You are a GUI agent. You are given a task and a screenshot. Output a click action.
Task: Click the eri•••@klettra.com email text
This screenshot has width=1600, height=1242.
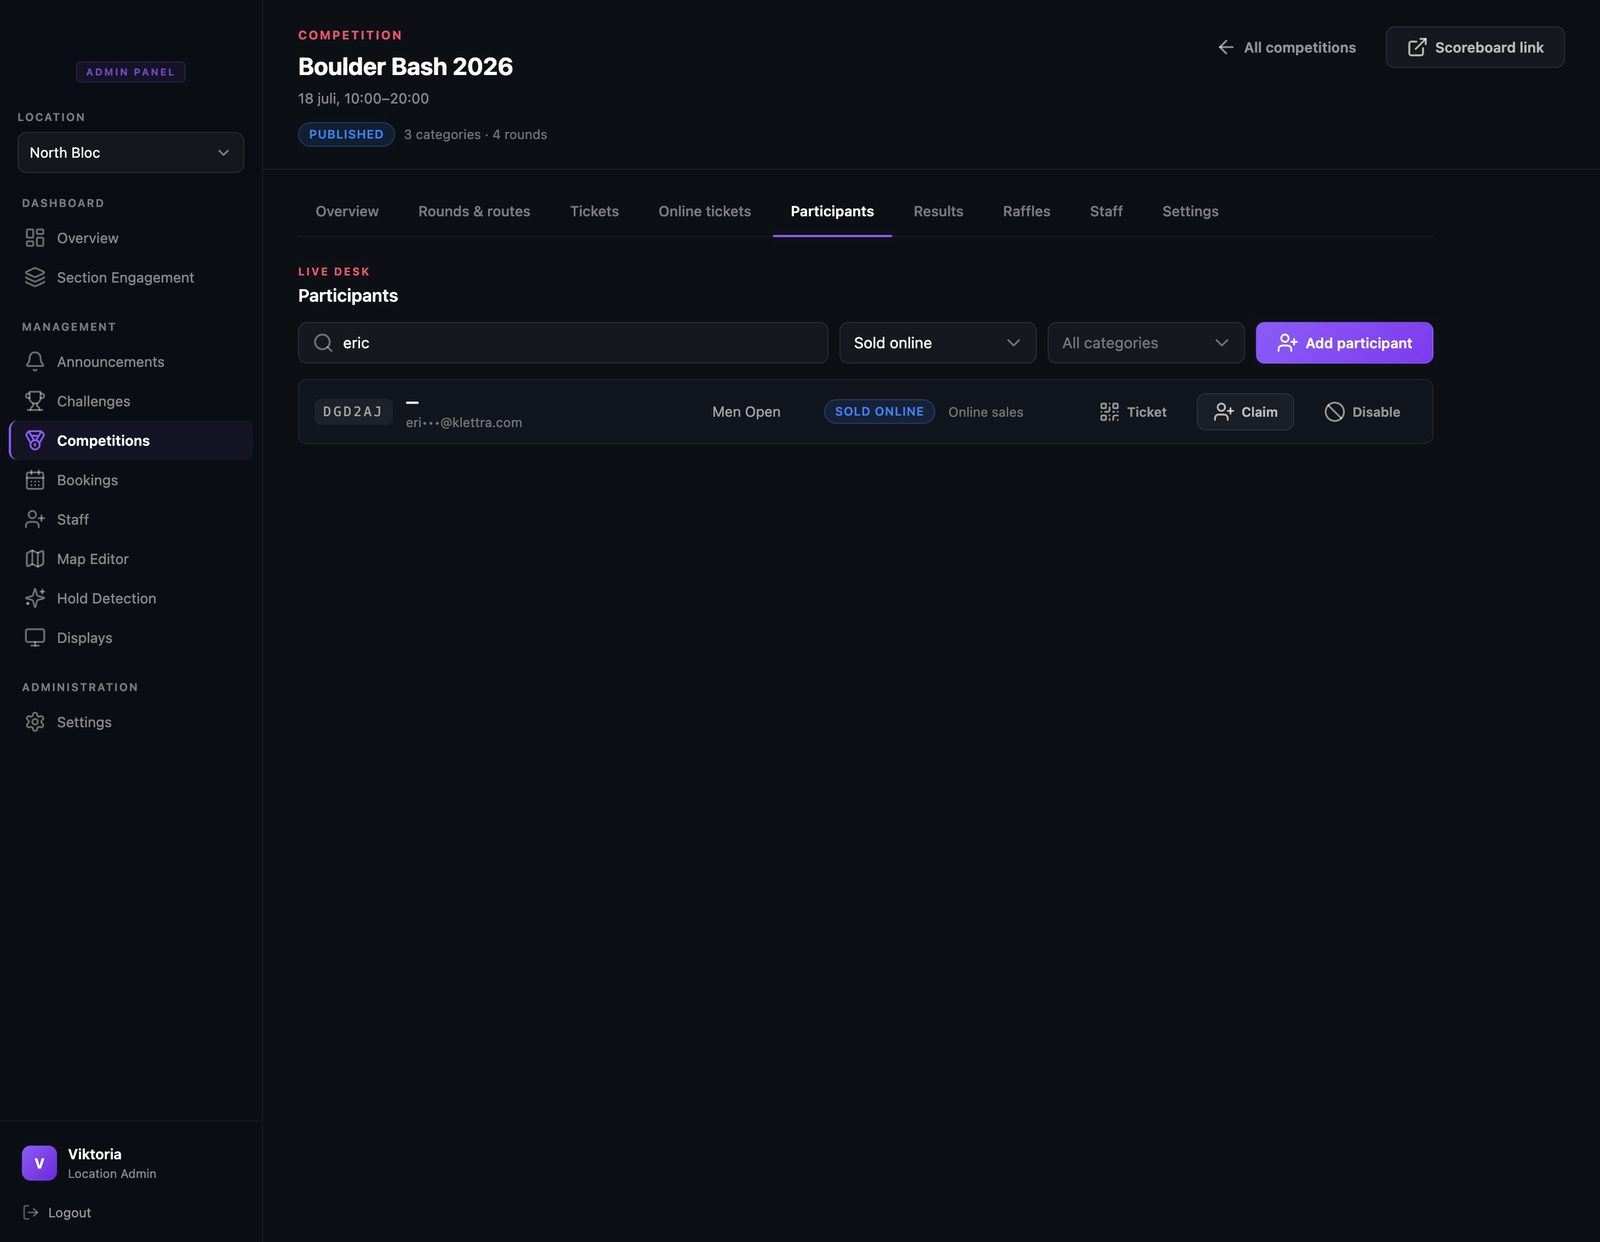(x=464, y=423)
